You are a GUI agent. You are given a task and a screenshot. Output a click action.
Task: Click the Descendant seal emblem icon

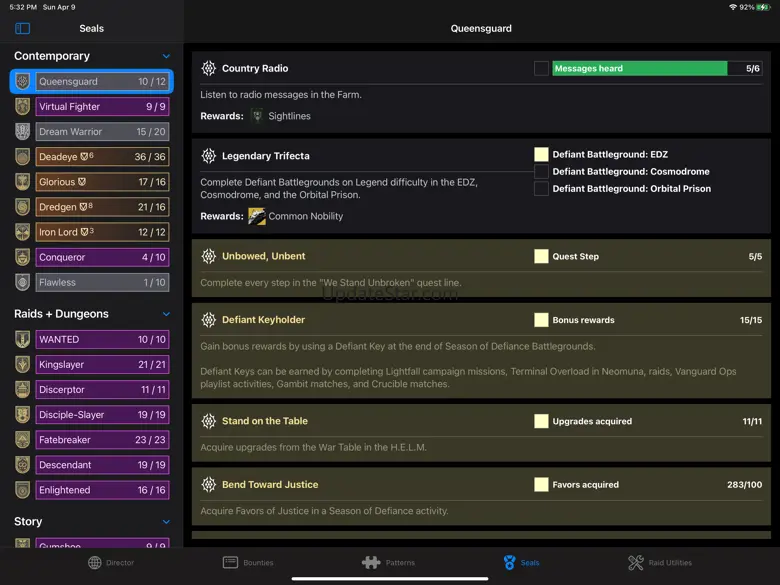point(22,465)
